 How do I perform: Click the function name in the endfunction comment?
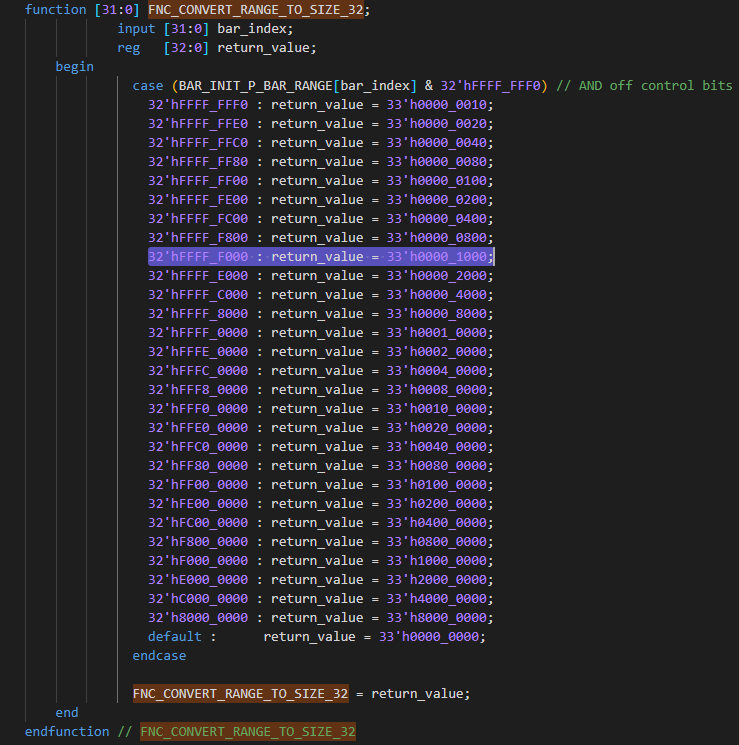[248, 731]
